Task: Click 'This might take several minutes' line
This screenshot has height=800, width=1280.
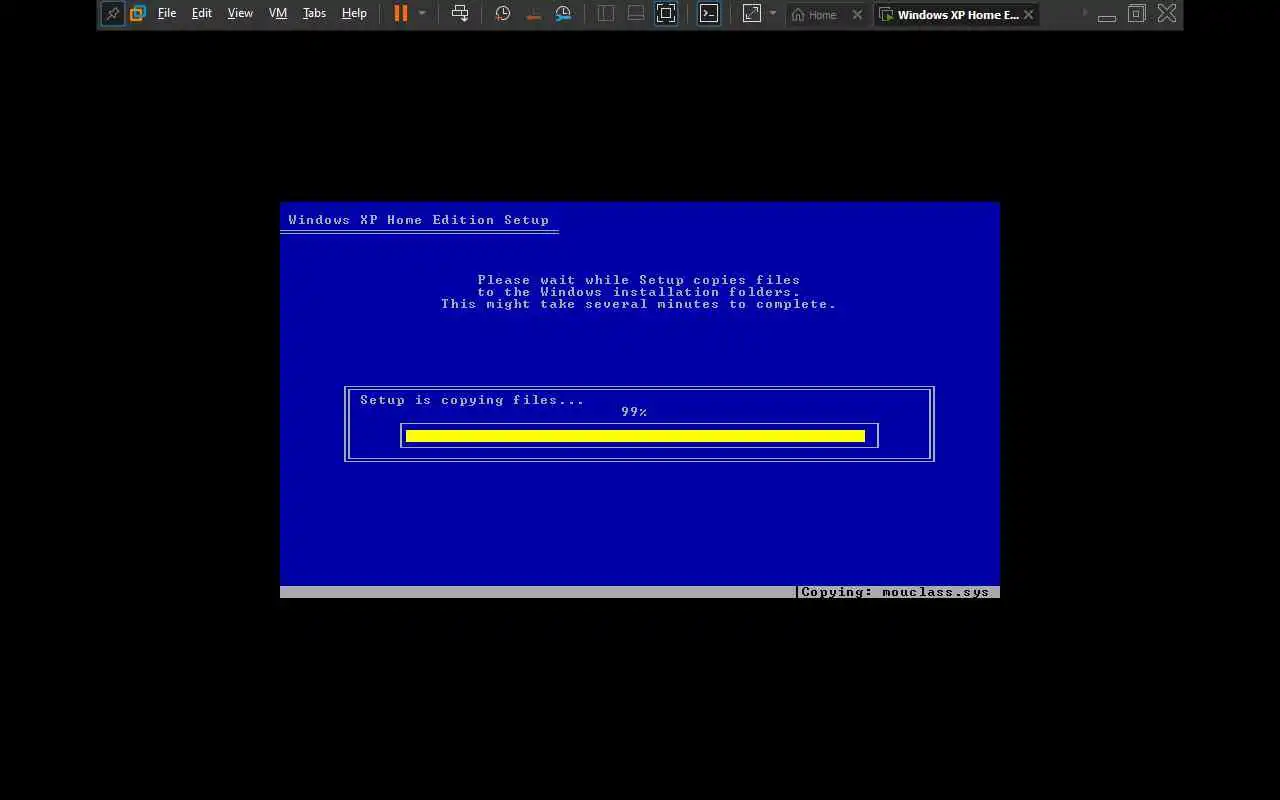Action: click(x=639, y=304)
